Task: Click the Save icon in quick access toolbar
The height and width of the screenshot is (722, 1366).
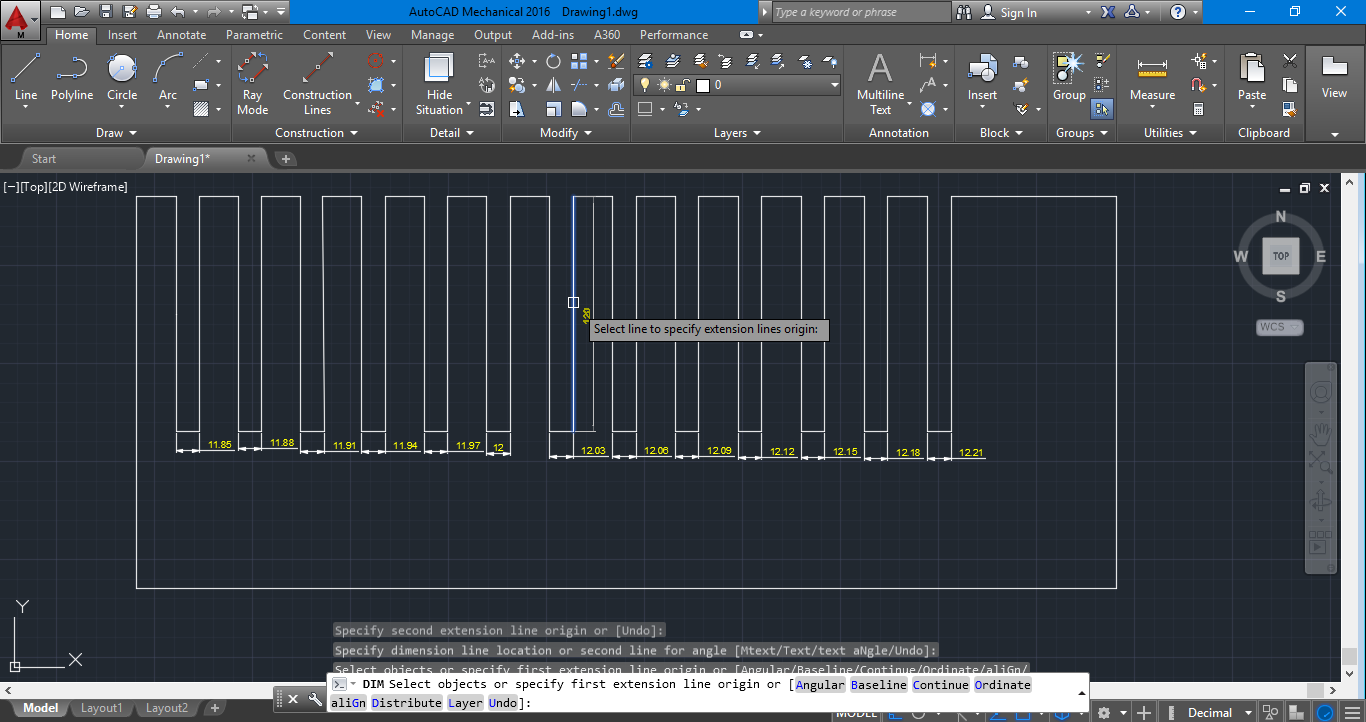Action: coord(106,12)
